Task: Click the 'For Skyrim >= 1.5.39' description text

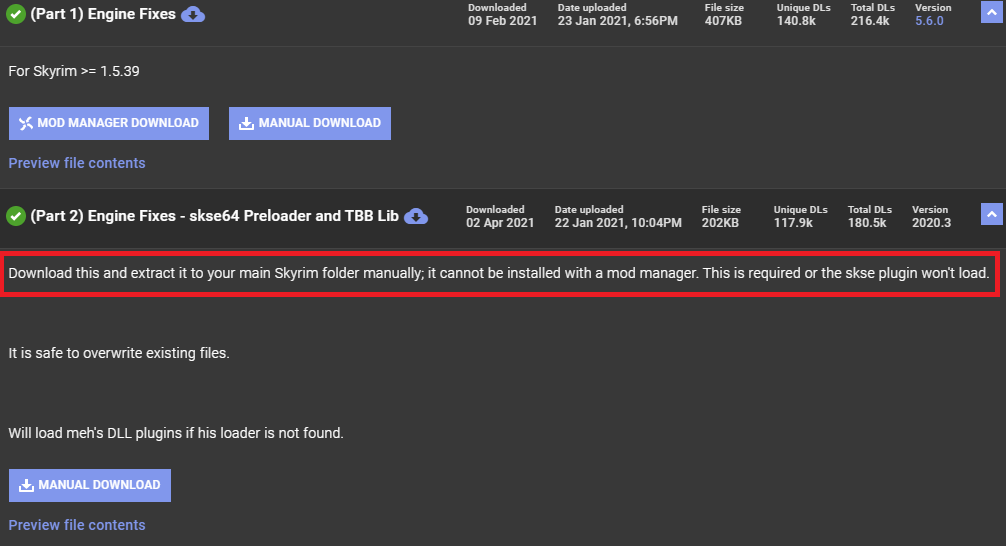Action: [74, 71]
